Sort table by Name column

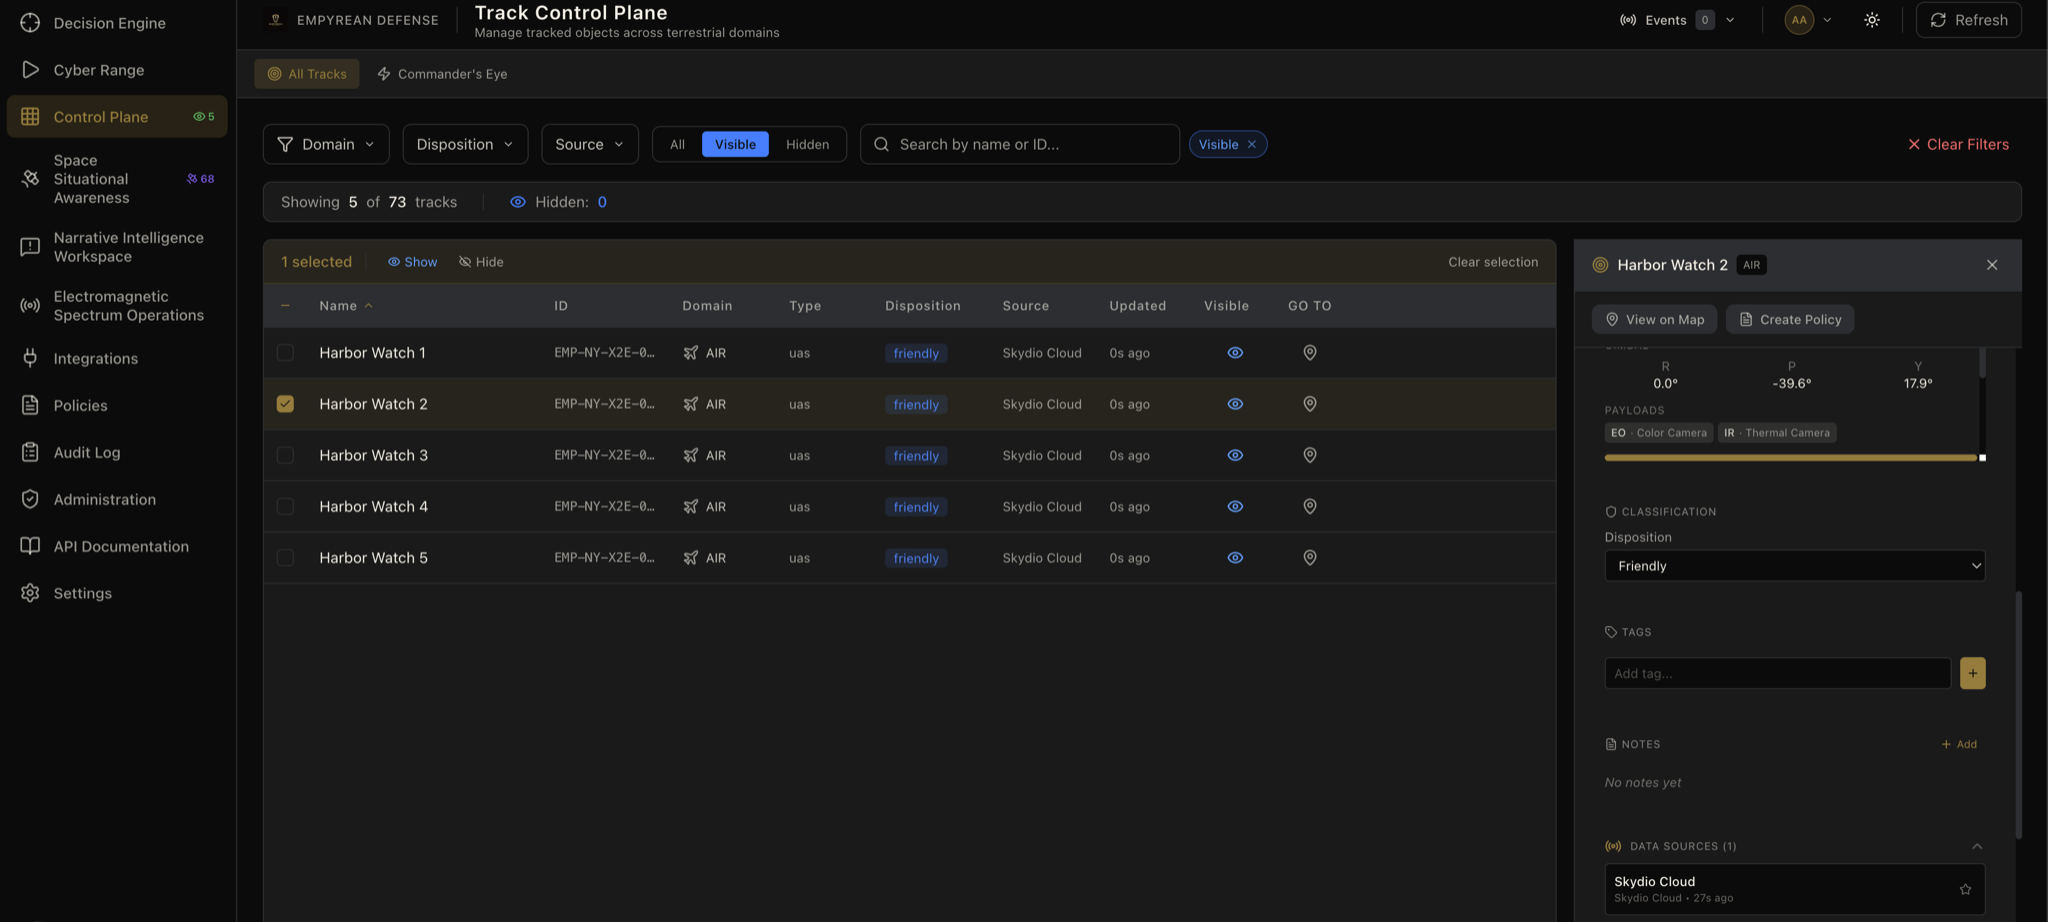coord(345,305)
